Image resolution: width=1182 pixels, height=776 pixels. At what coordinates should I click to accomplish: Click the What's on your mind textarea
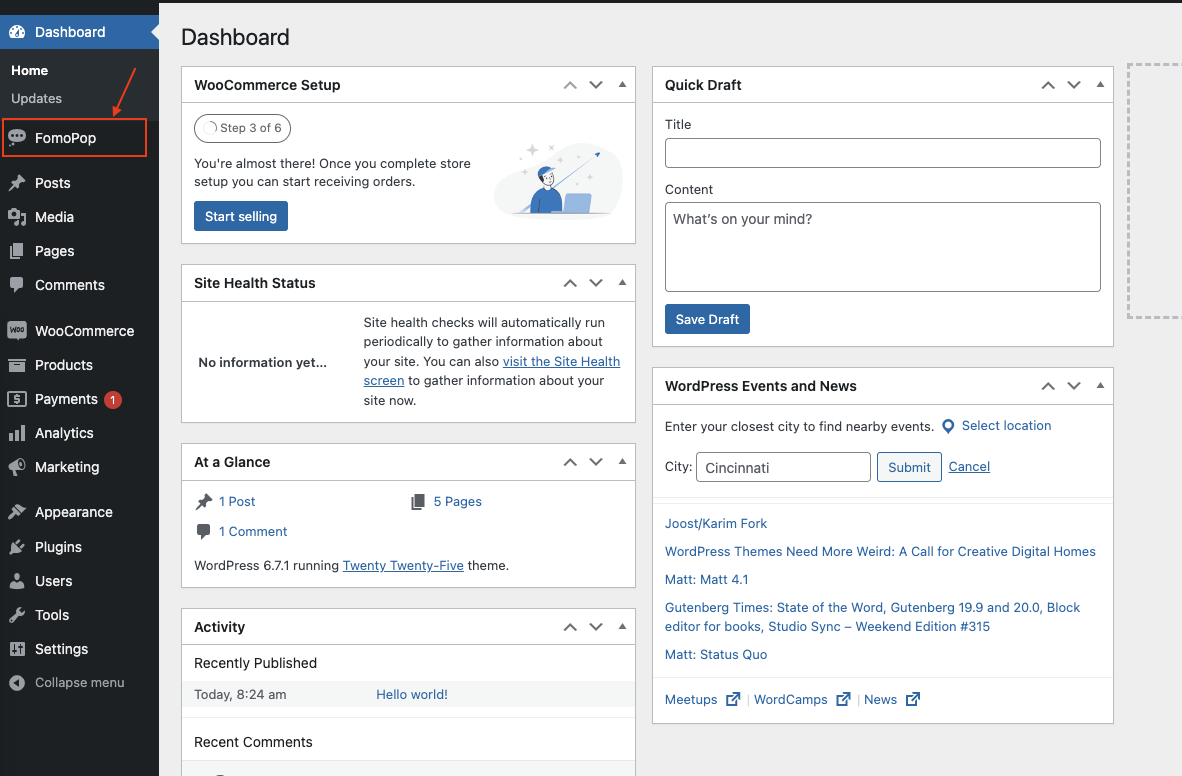[883, 247]
